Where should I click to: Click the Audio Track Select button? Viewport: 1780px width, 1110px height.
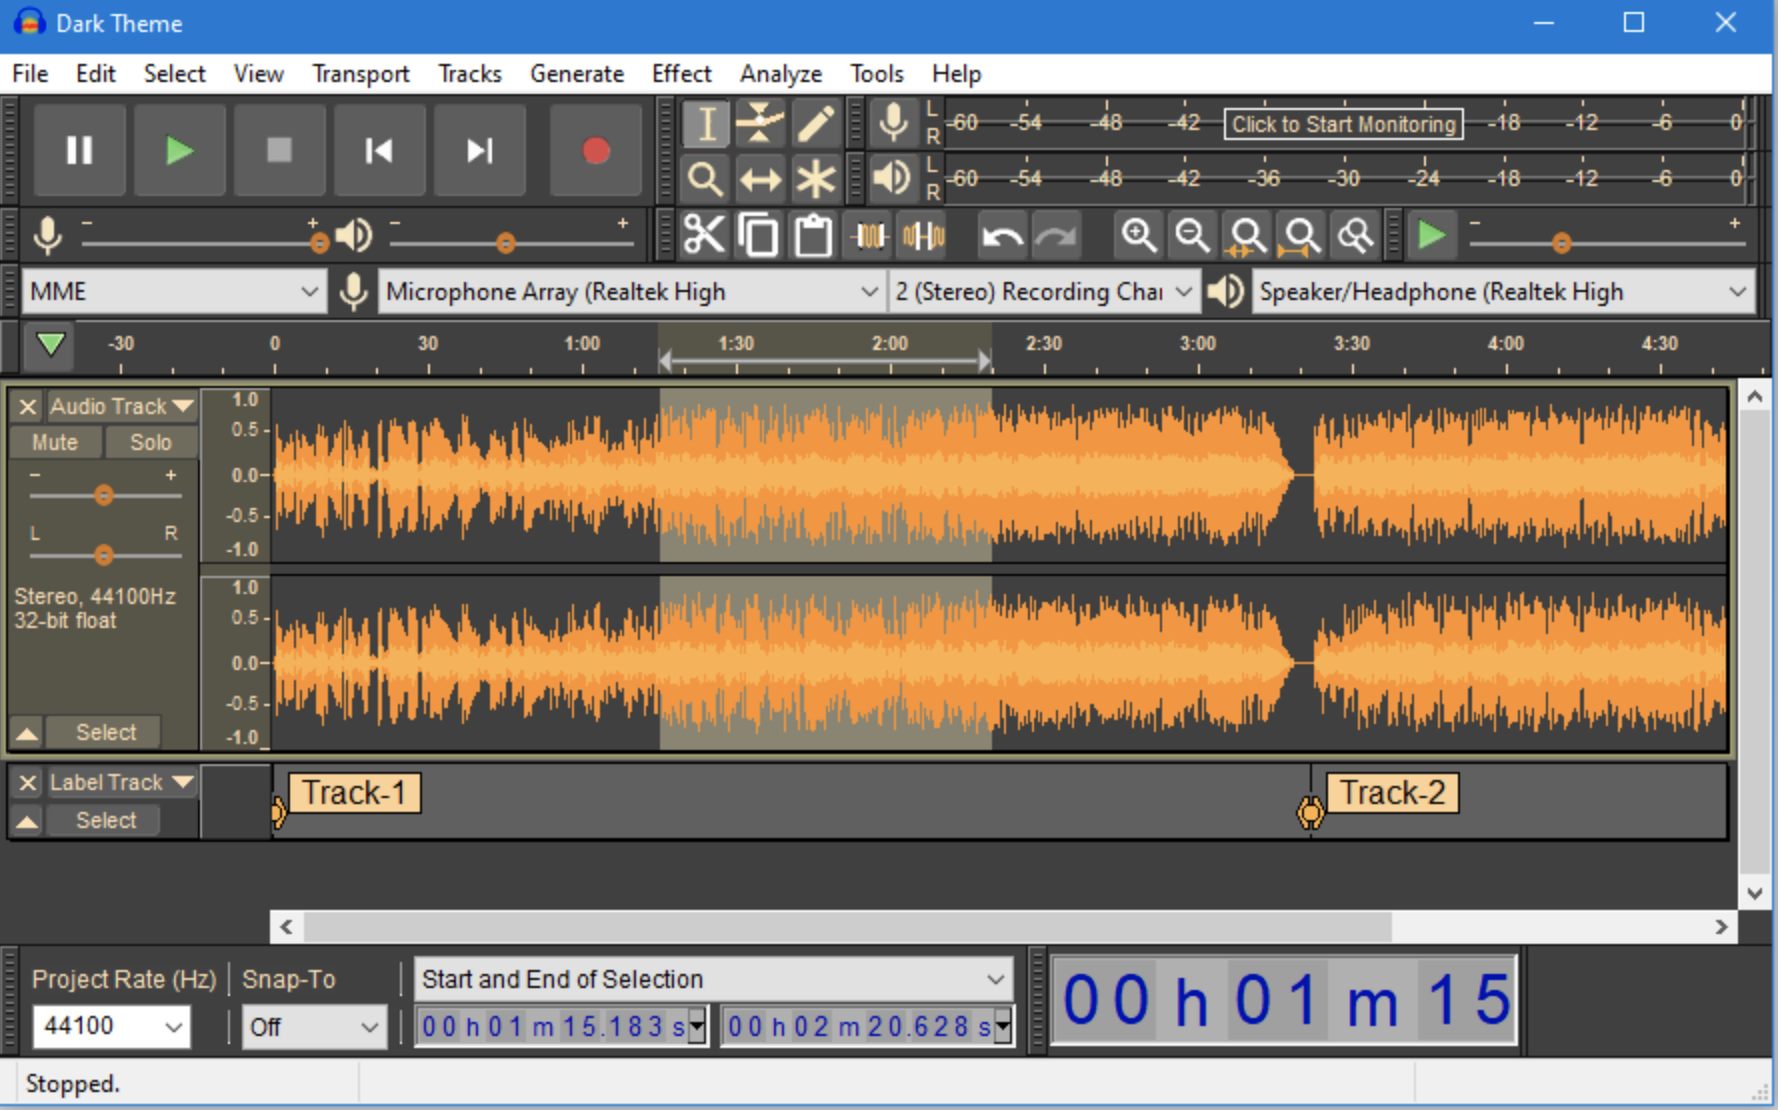coord(105,732)
